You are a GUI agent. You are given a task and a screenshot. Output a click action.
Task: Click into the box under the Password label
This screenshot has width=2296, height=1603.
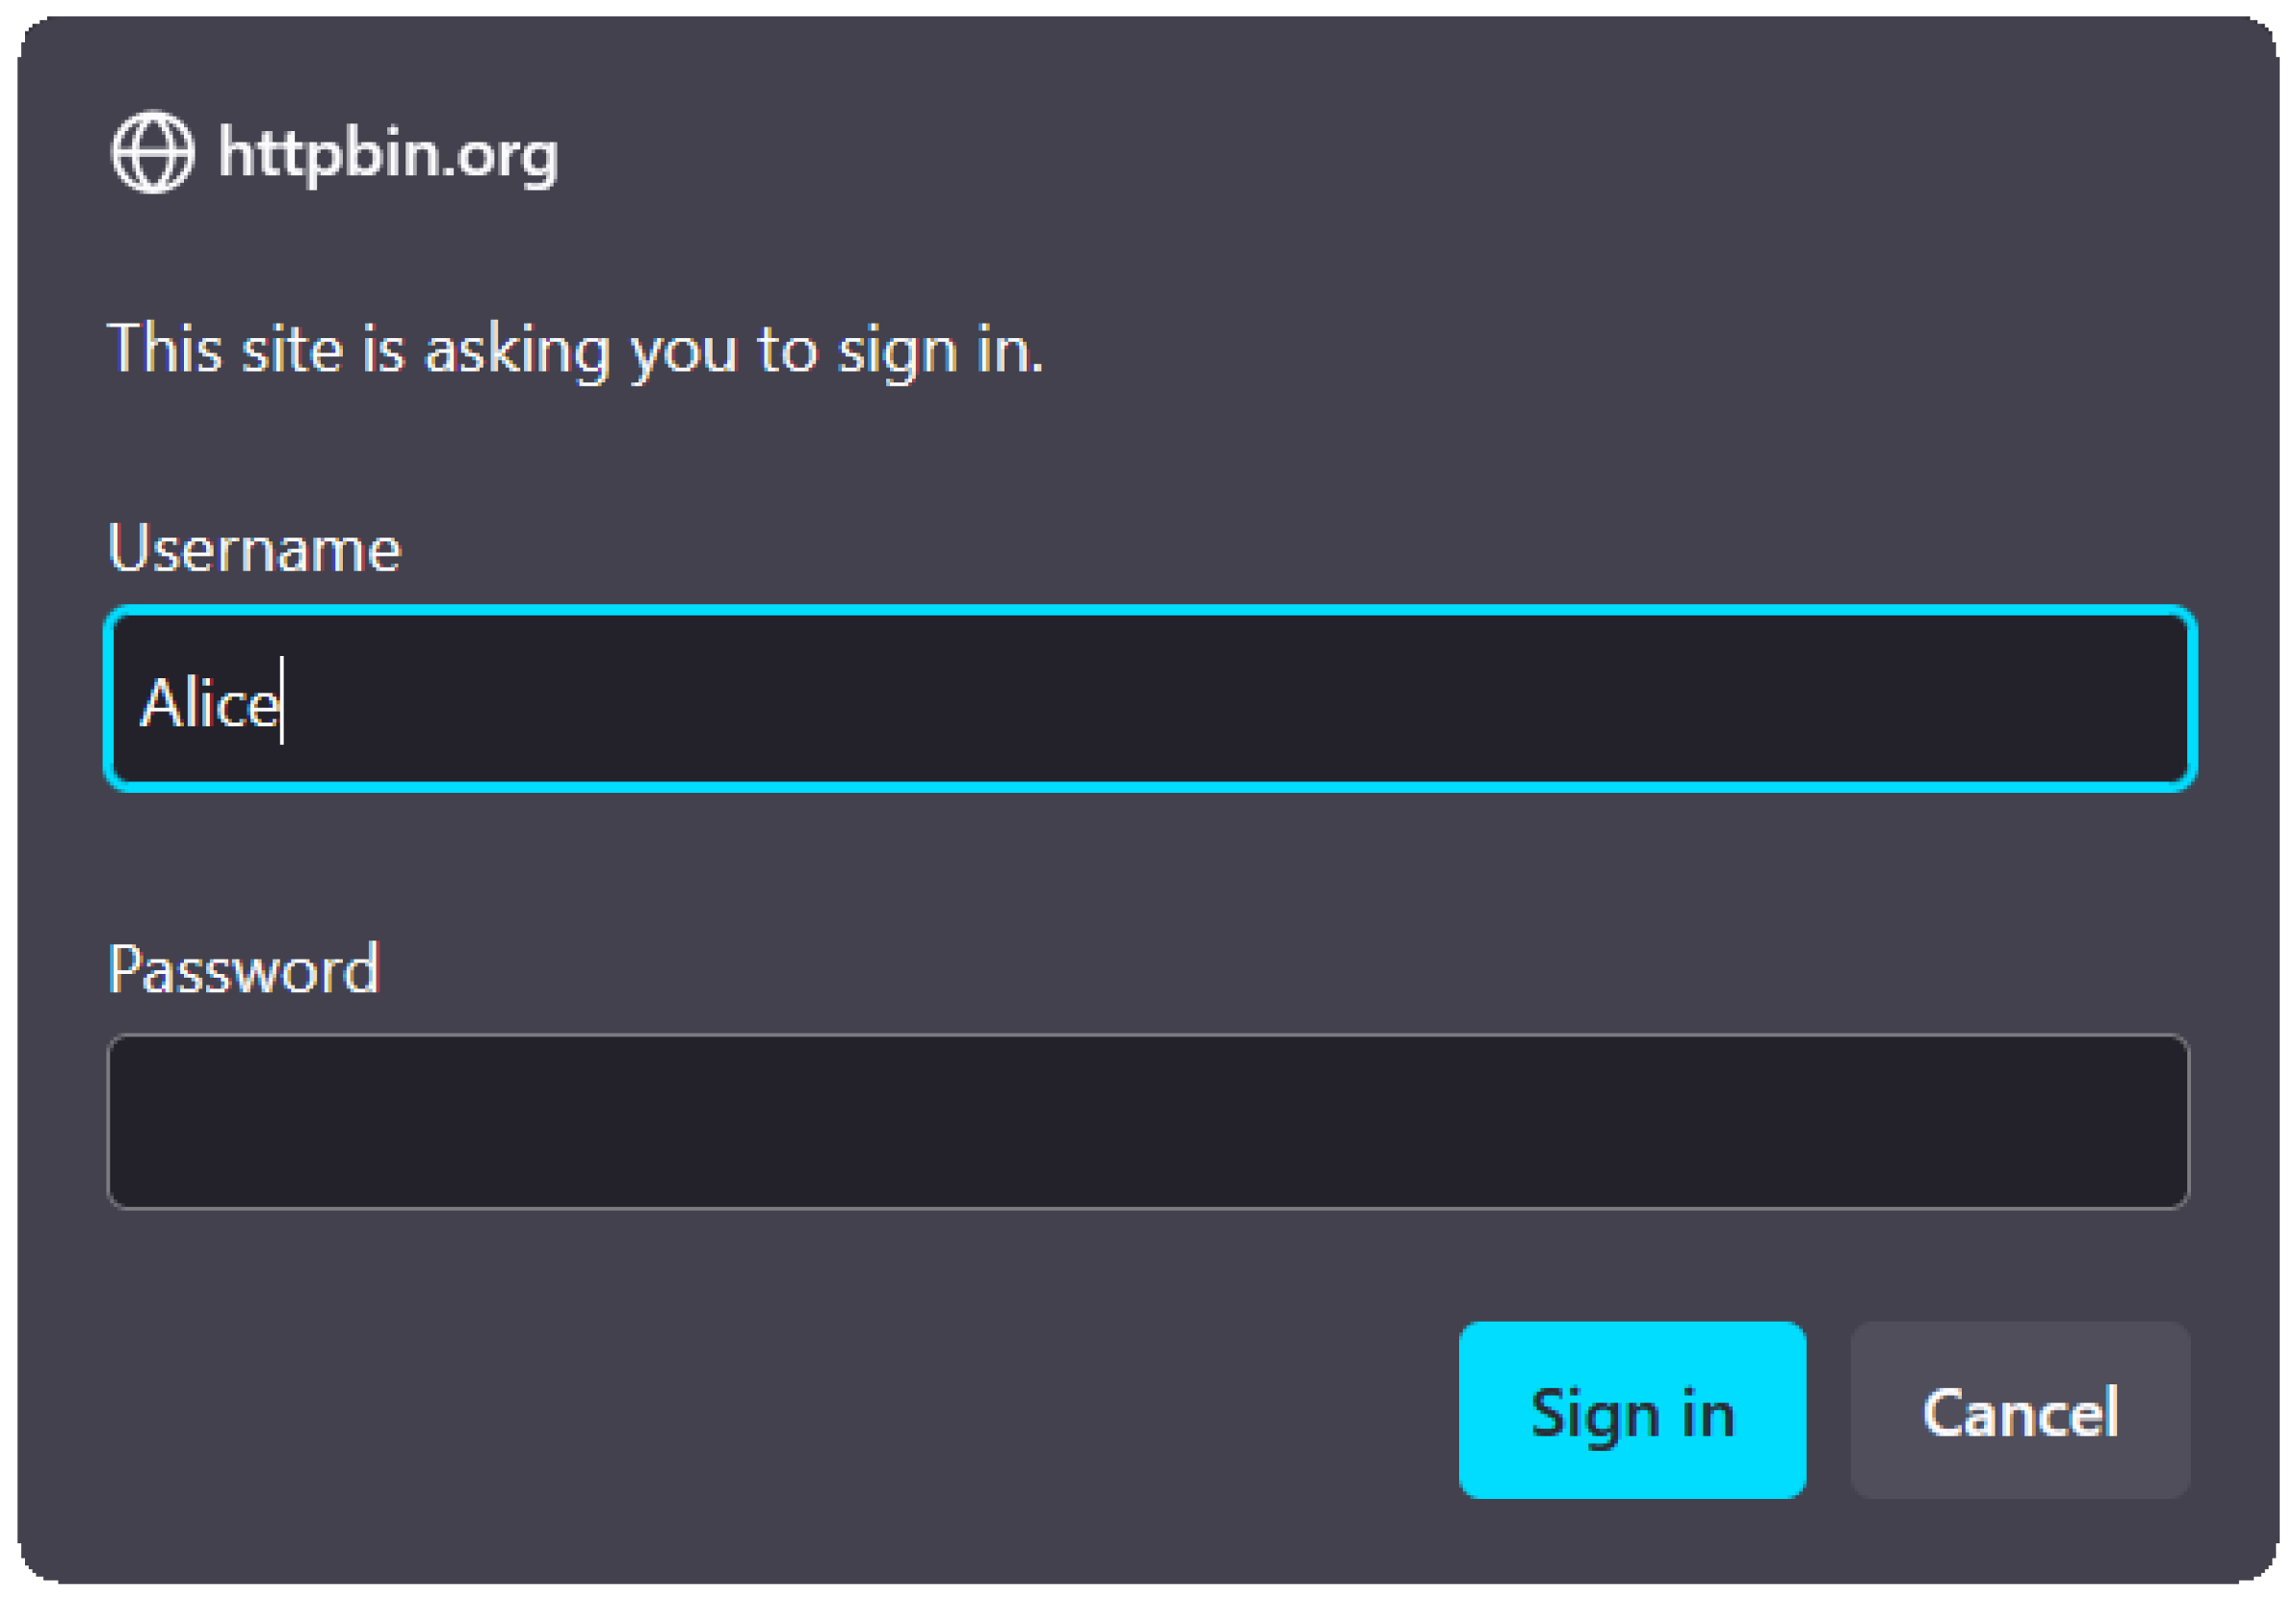point(1148,1122)
